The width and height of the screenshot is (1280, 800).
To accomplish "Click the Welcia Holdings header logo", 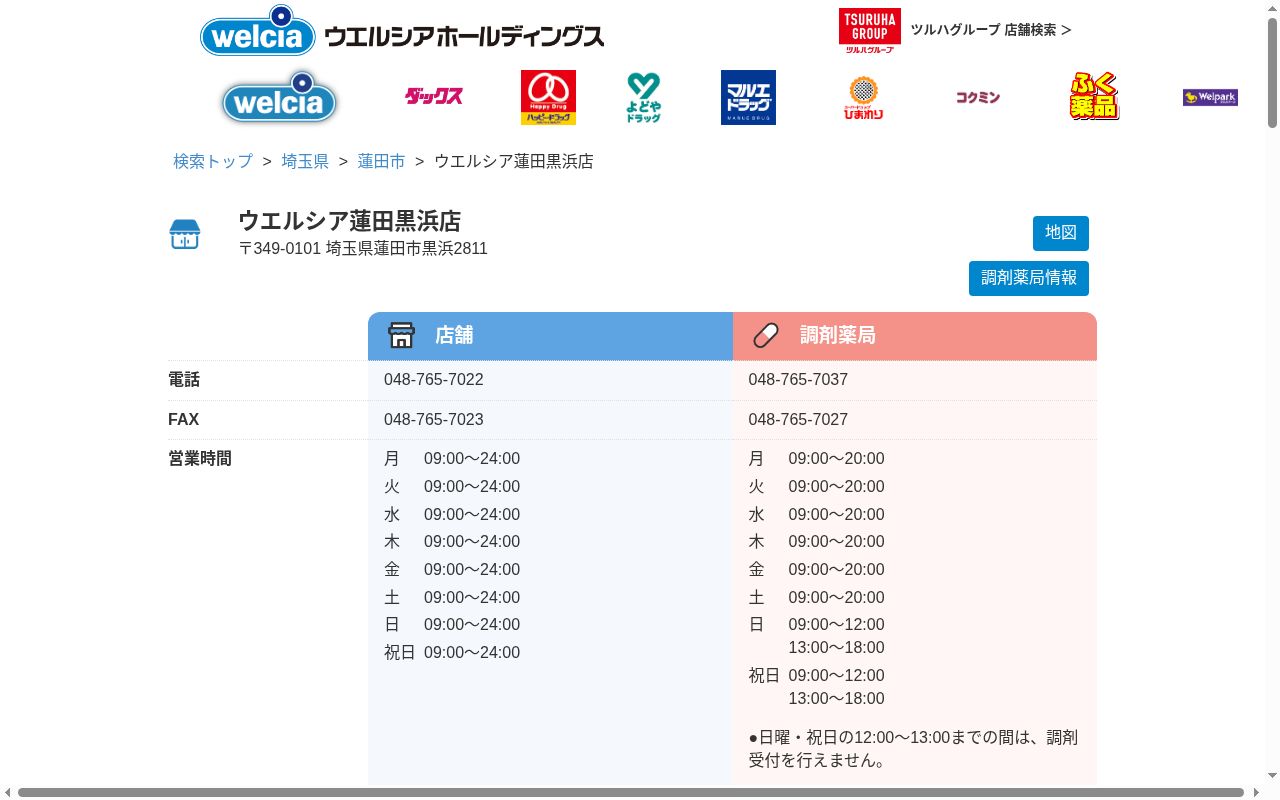I will coord(402,31).
